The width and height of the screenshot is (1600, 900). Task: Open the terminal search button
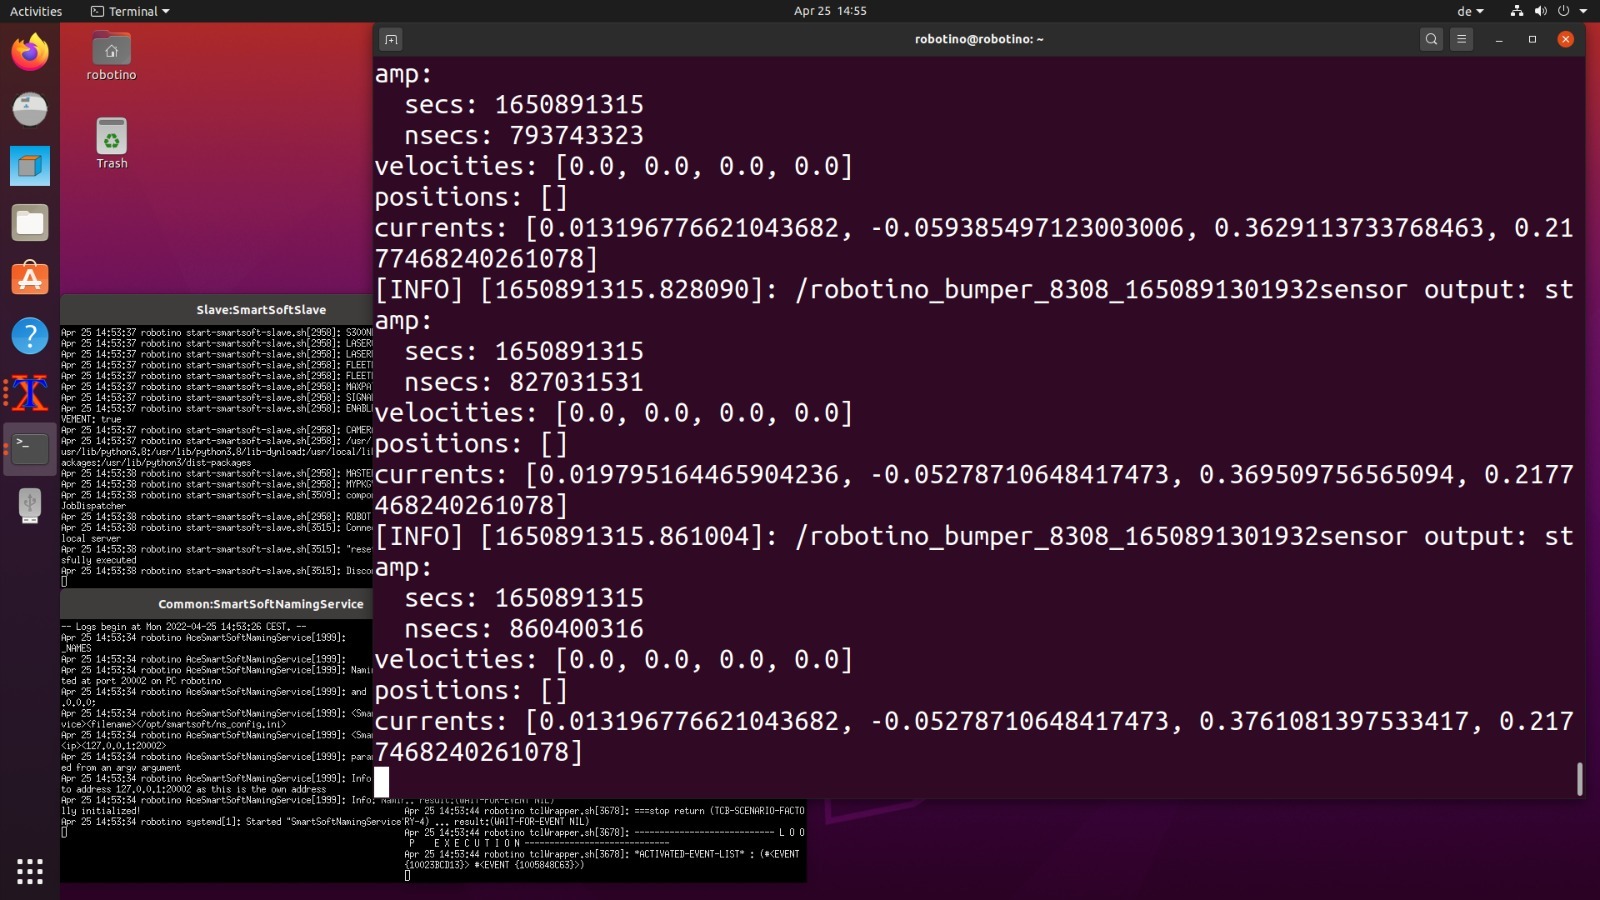(x=1431, y=39)
